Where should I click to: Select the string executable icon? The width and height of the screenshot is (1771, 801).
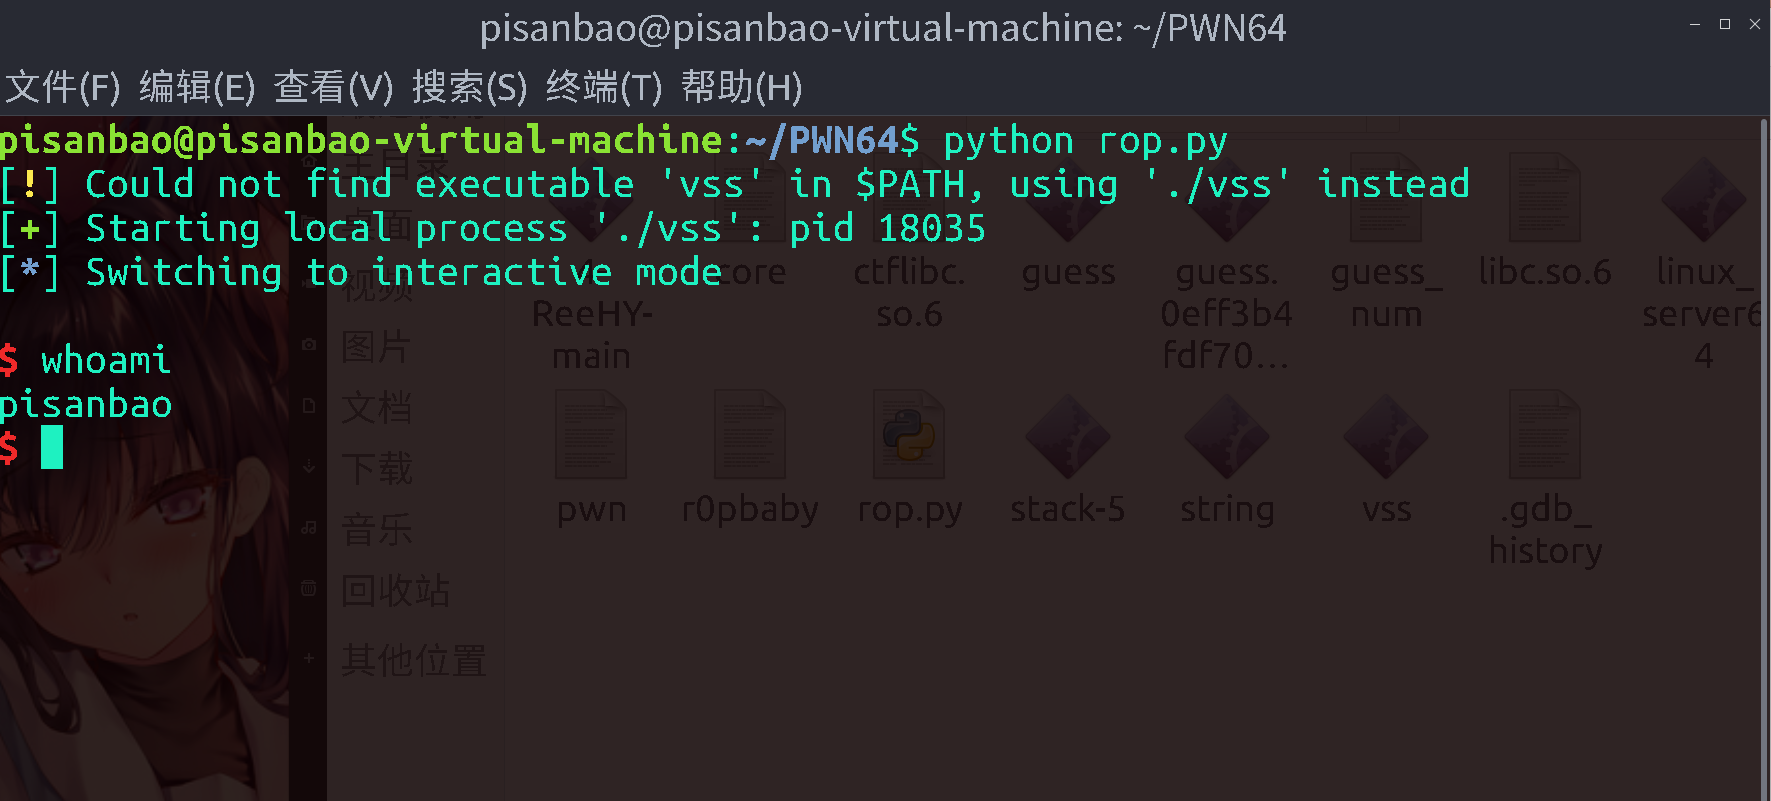pyautogui.click(x=1226, y=435)
